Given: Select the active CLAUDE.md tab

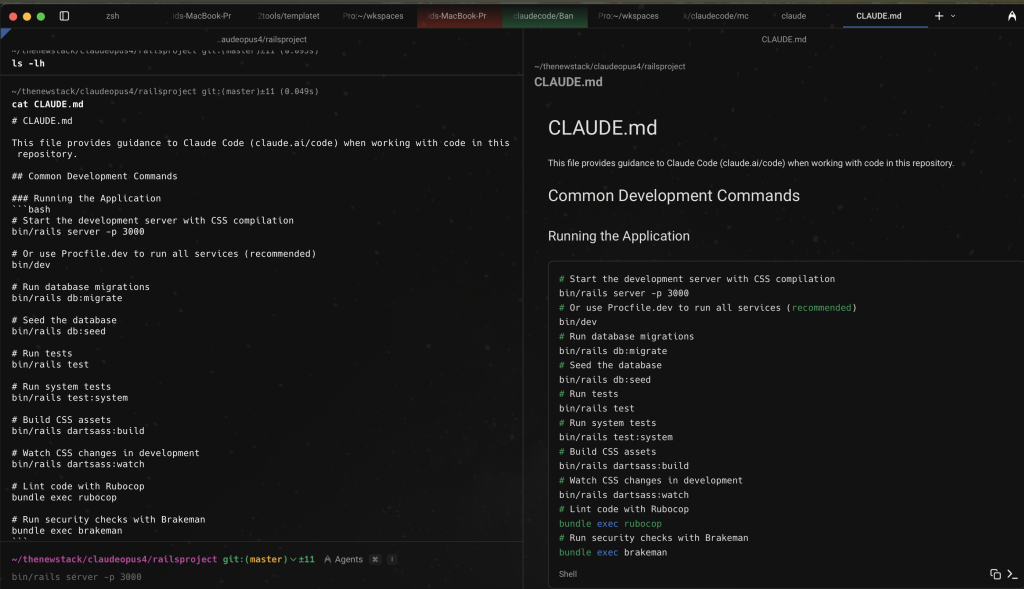Looking at the screenshot, I should (878, 16).
